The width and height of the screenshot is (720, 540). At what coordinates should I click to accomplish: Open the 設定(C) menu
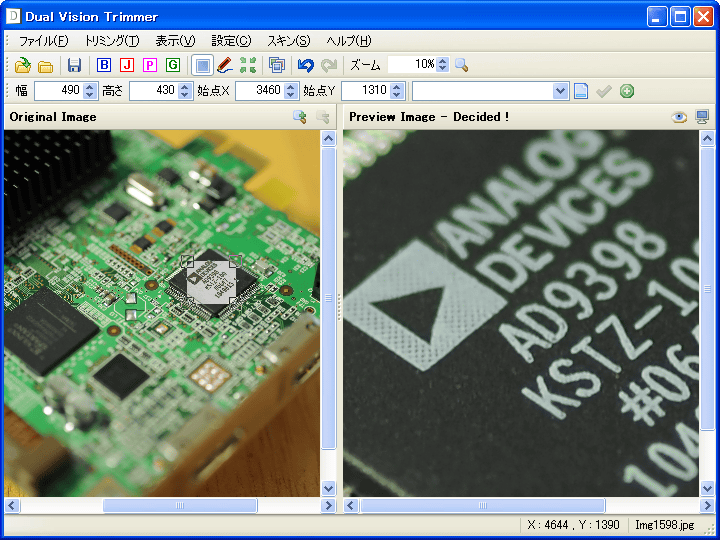tap(231, 41)
